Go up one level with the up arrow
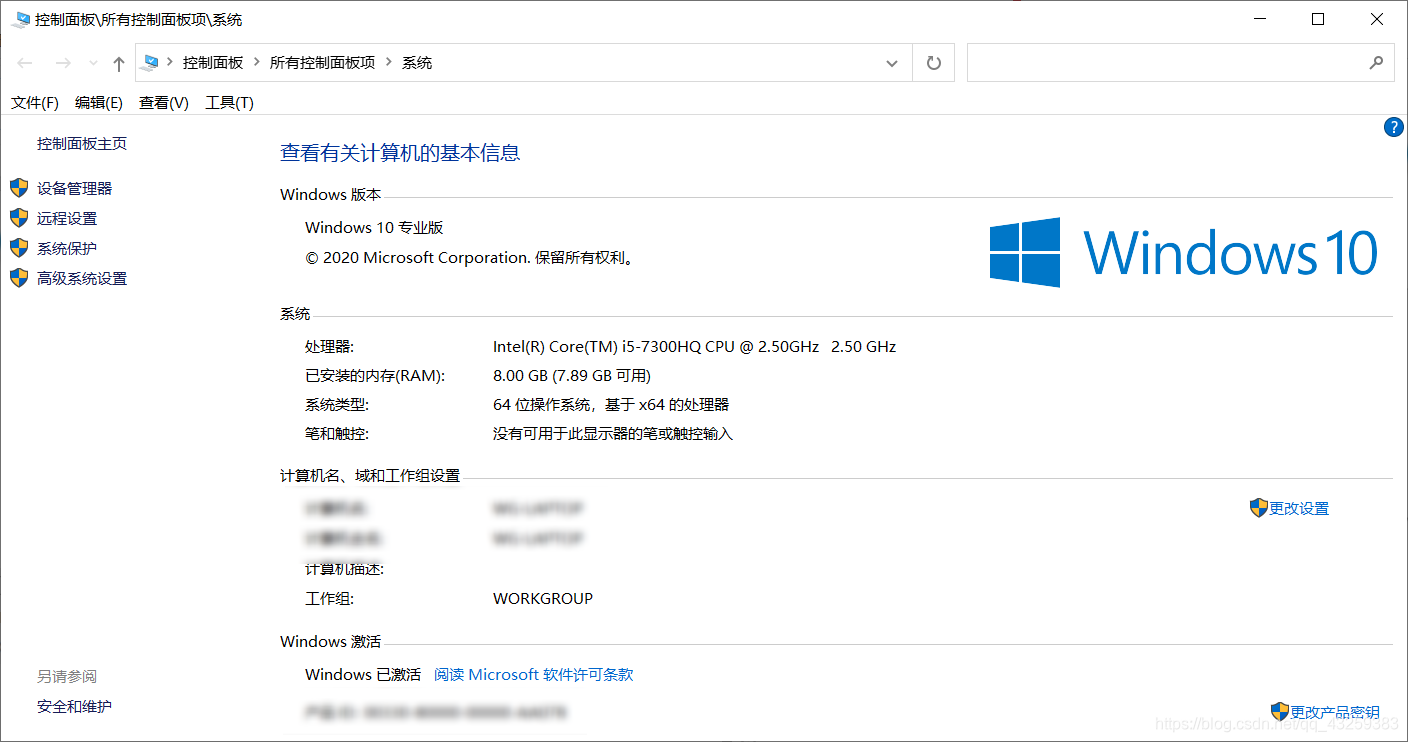 (119, 63)
